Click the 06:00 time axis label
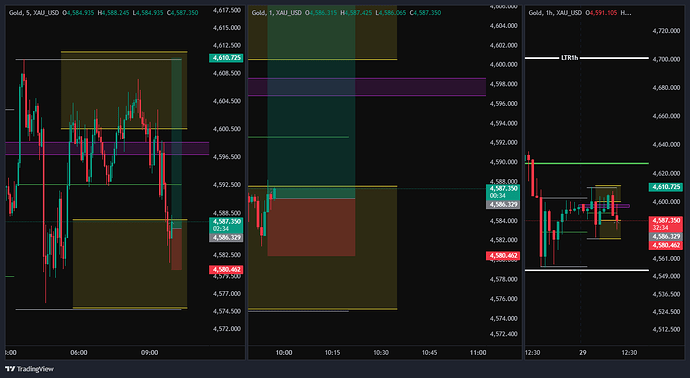 click(79, 352)
